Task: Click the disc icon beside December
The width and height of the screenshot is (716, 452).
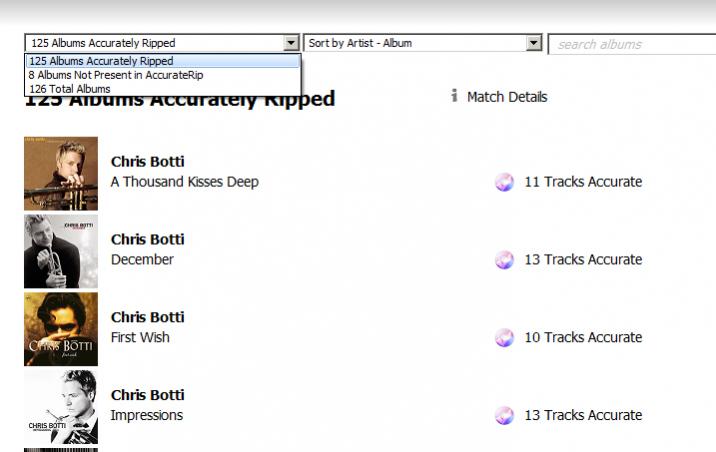Action: point(504,260)
